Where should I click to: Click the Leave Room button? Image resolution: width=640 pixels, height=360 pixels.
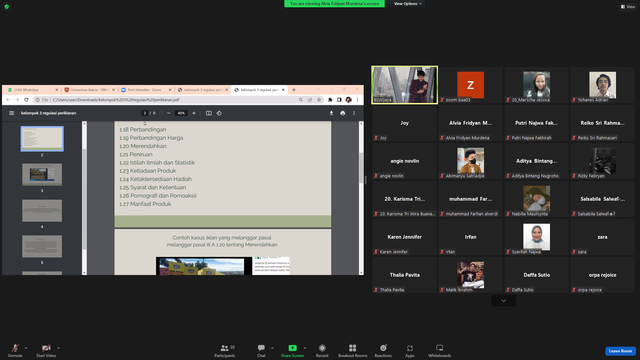coord(620,351)
